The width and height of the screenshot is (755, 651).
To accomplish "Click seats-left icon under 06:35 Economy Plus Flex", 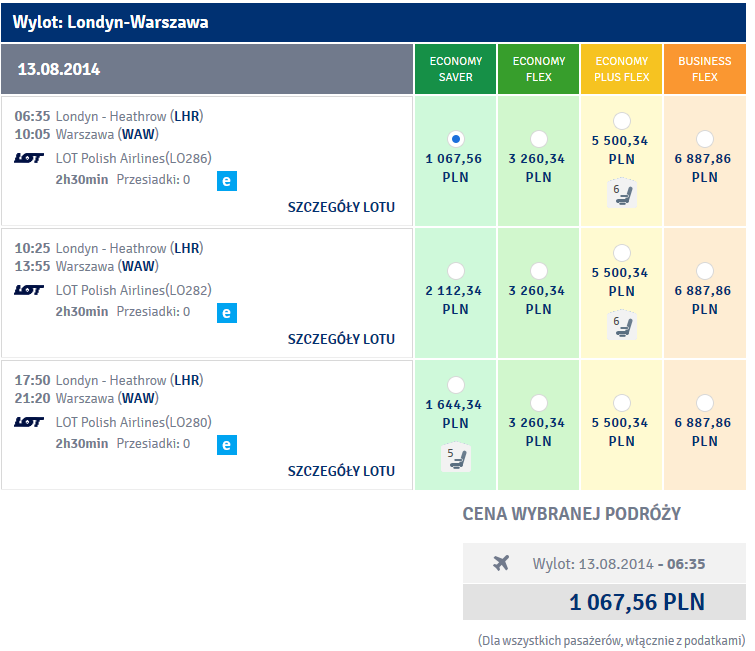I will (x=622, y=194).
